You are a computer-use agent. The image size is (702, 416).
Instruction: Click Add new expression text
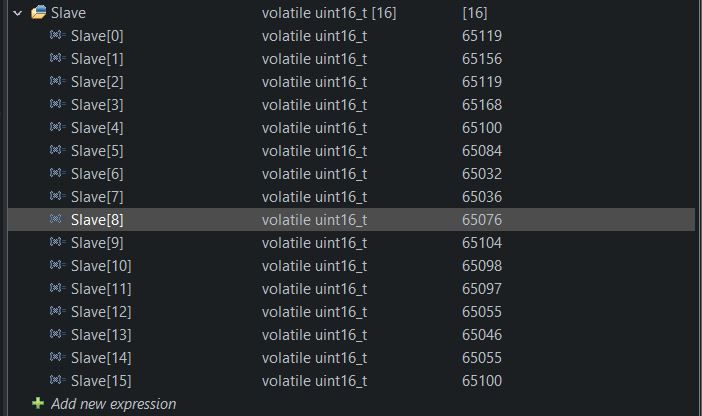pos(113,404)
